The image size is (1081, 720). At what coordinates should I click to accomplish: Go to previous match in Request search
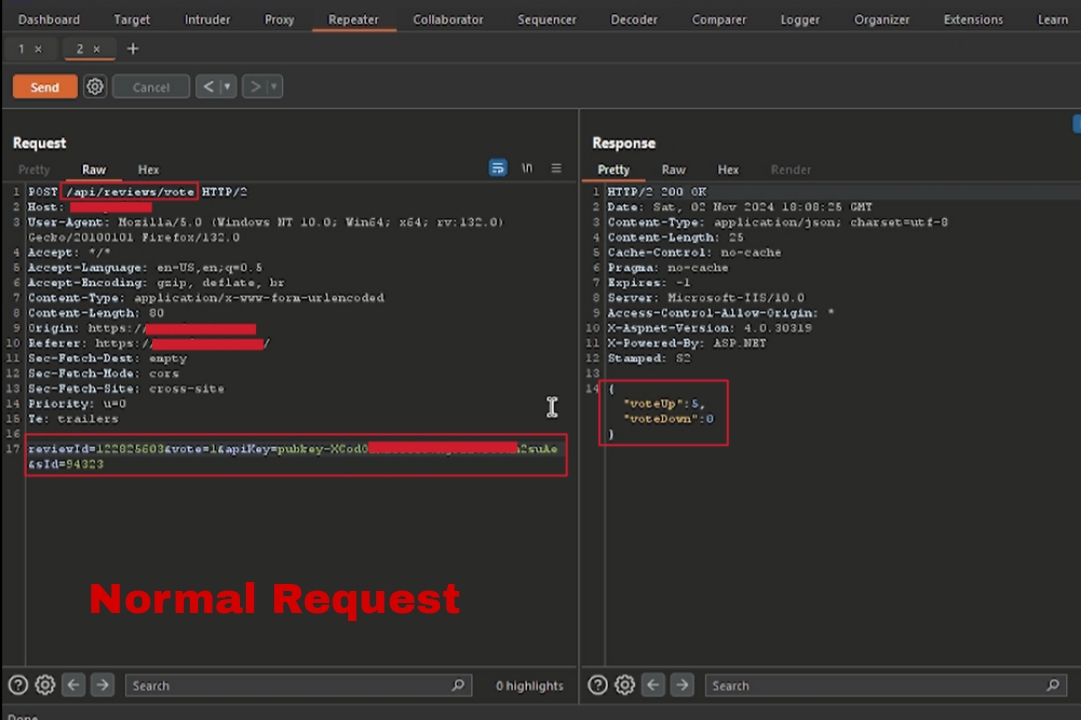tap(74, 685)
